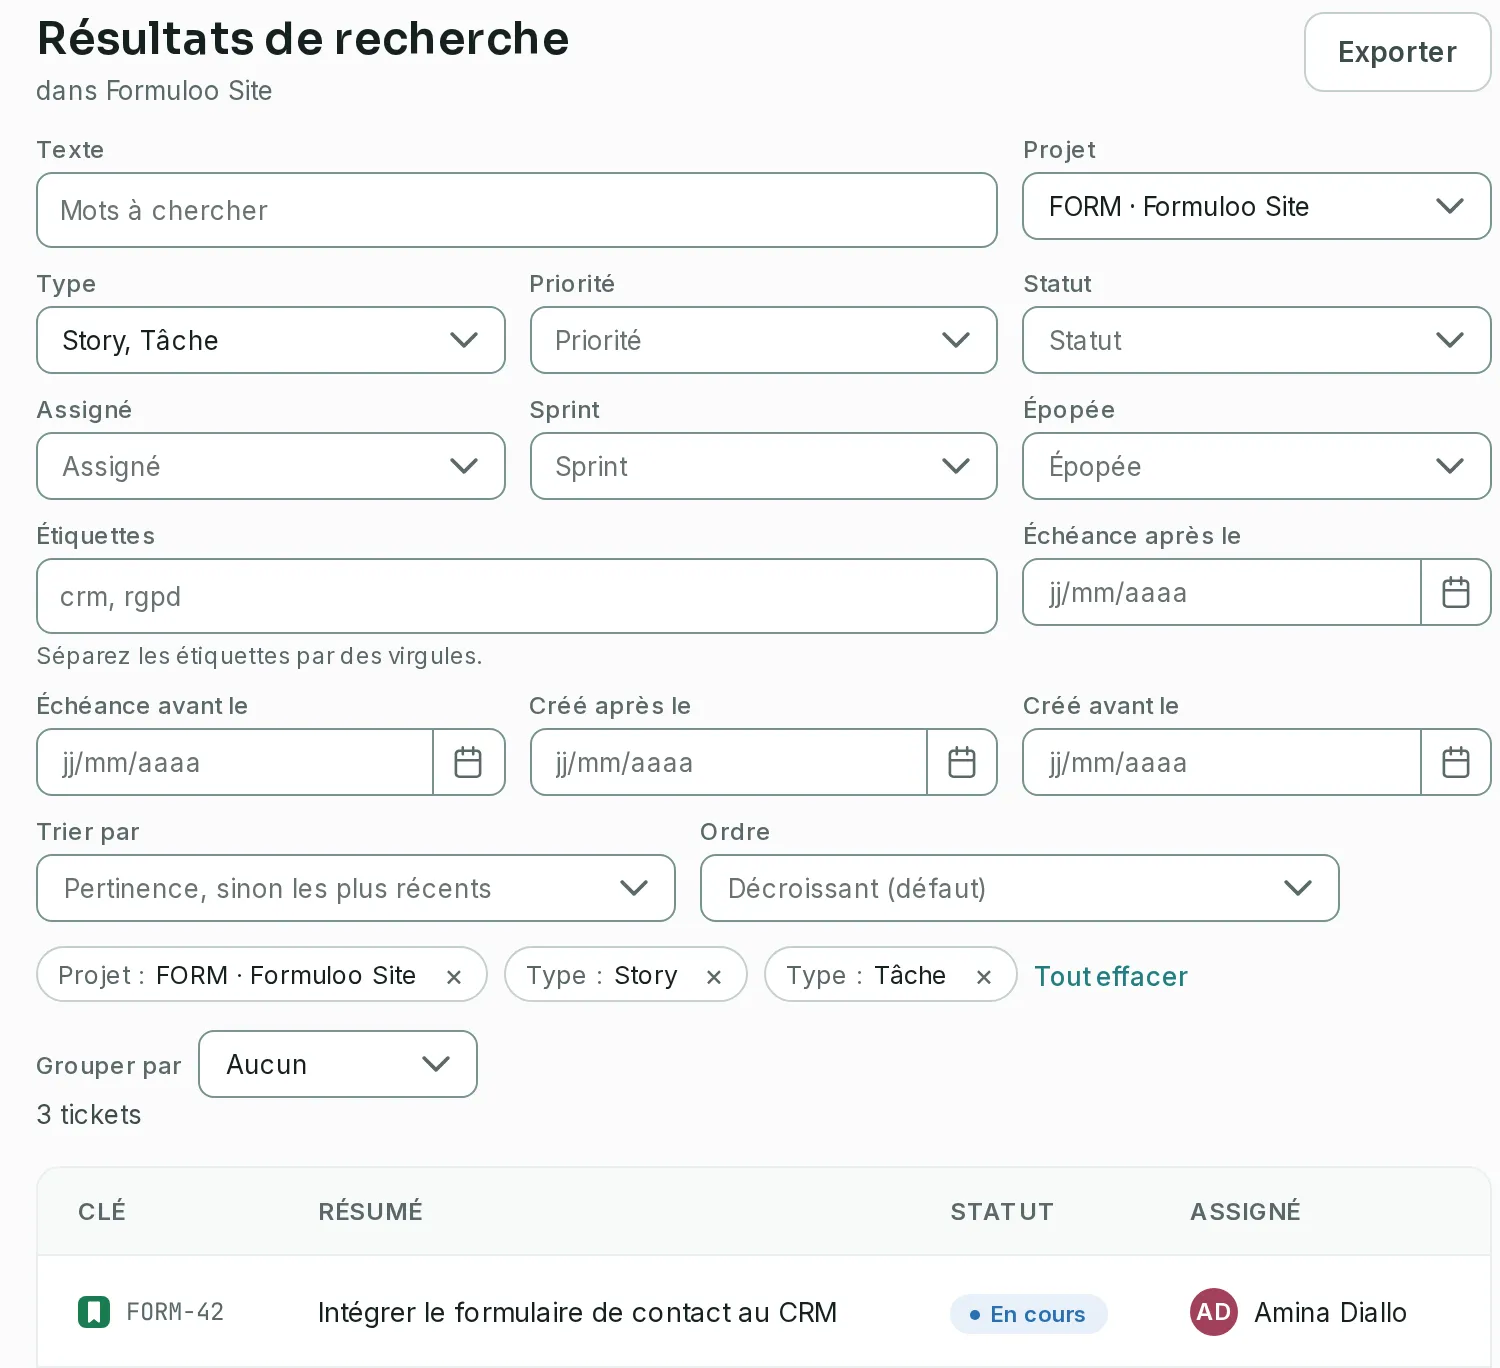
Task: Open the Ordre dropdown set to Décroissant
Action: coord(1020,888)
